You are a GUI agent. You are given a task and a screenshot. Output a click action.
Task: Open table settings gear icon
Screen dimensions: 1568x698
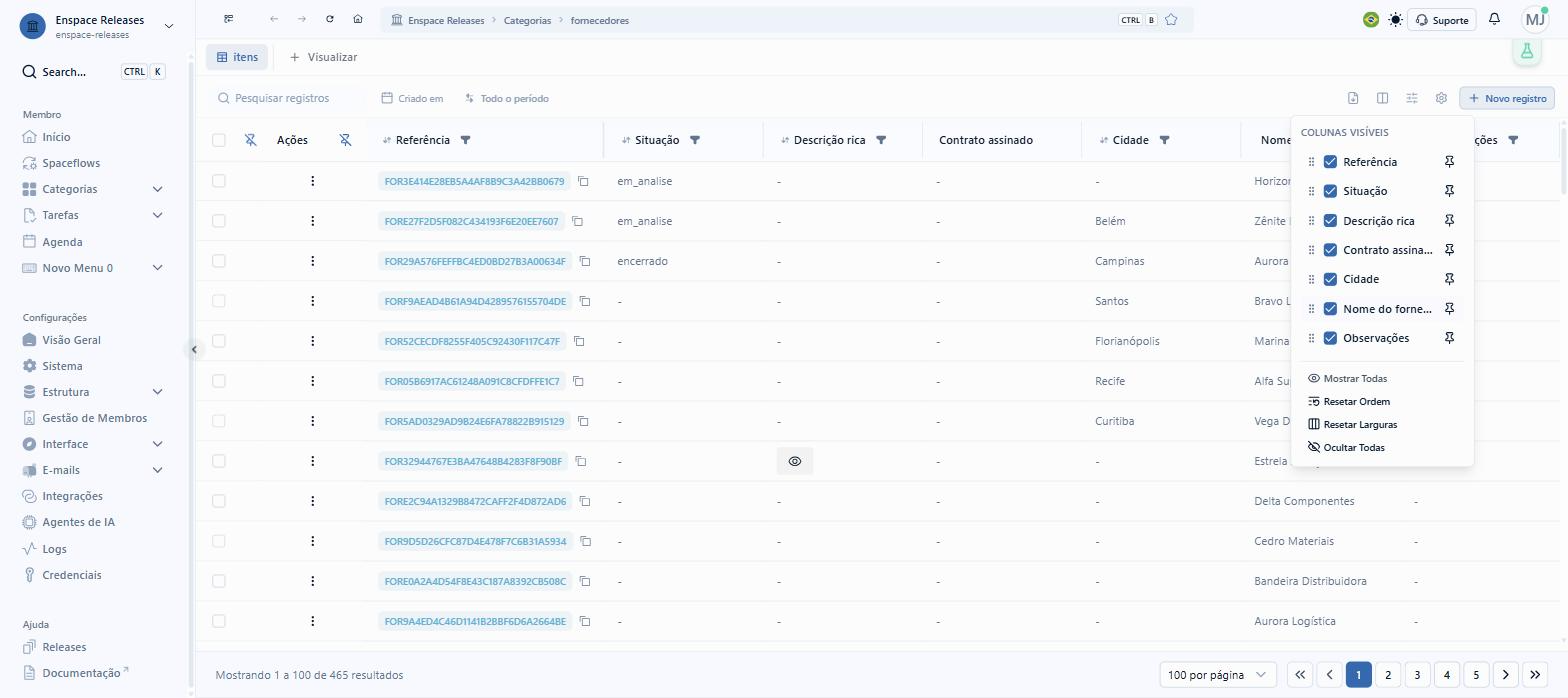pos(1441,98)
